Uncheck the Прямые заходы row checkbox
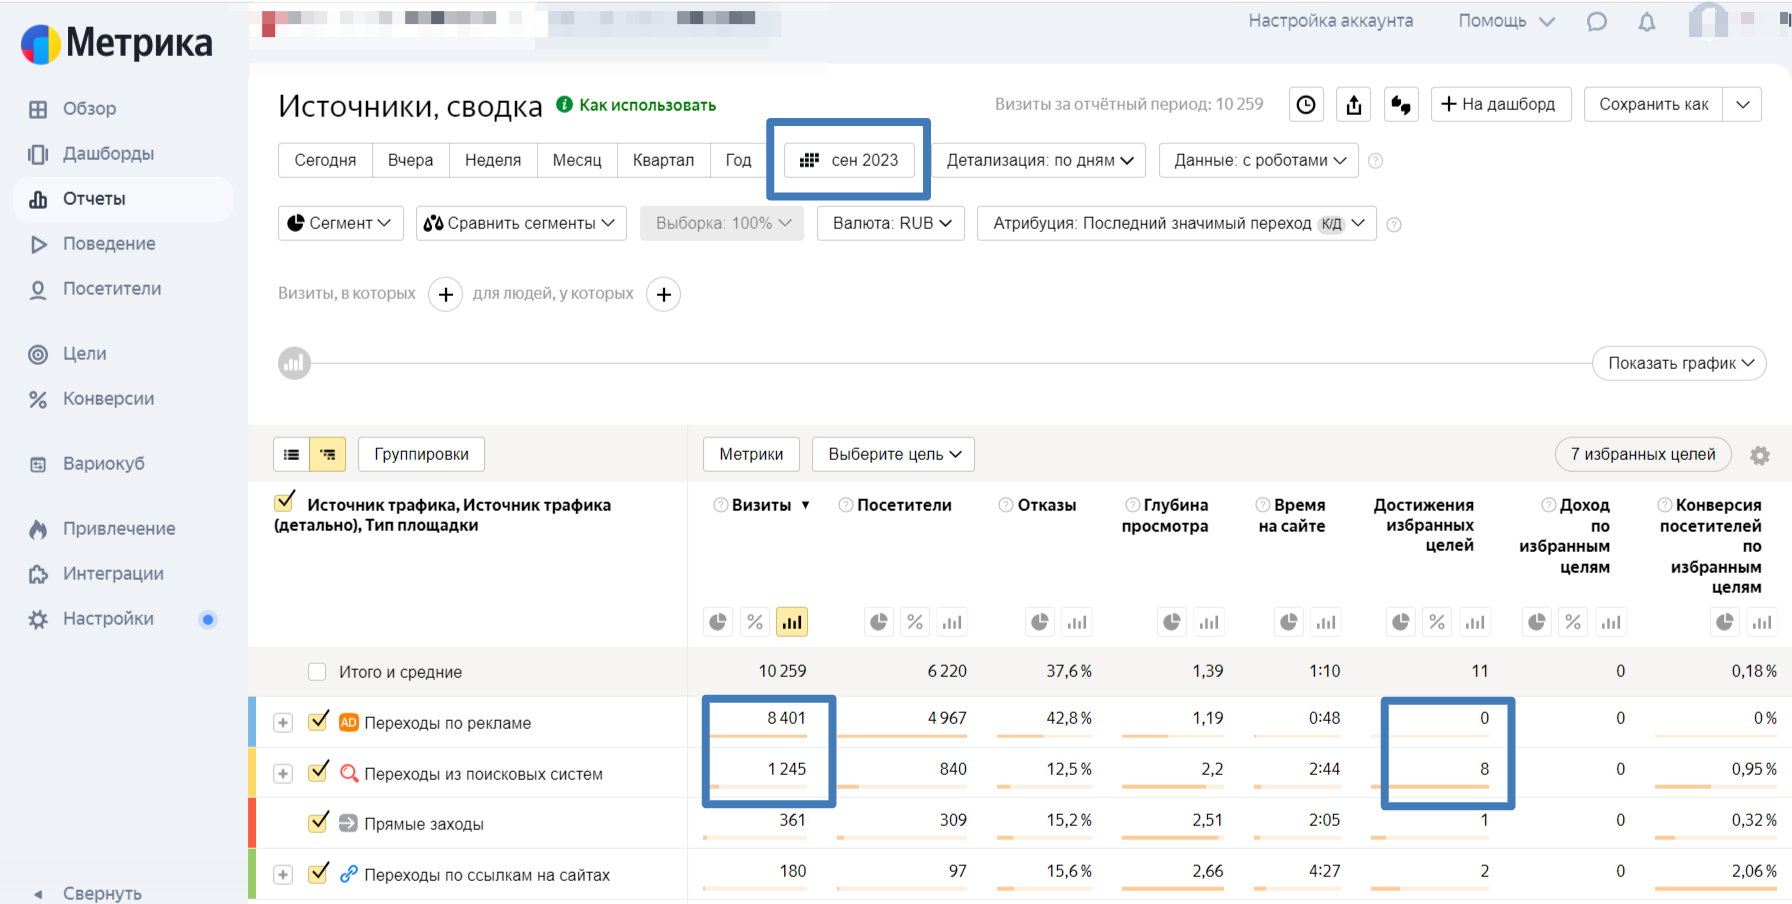Viewport: 1792px width, 904px height. point(319,823)
